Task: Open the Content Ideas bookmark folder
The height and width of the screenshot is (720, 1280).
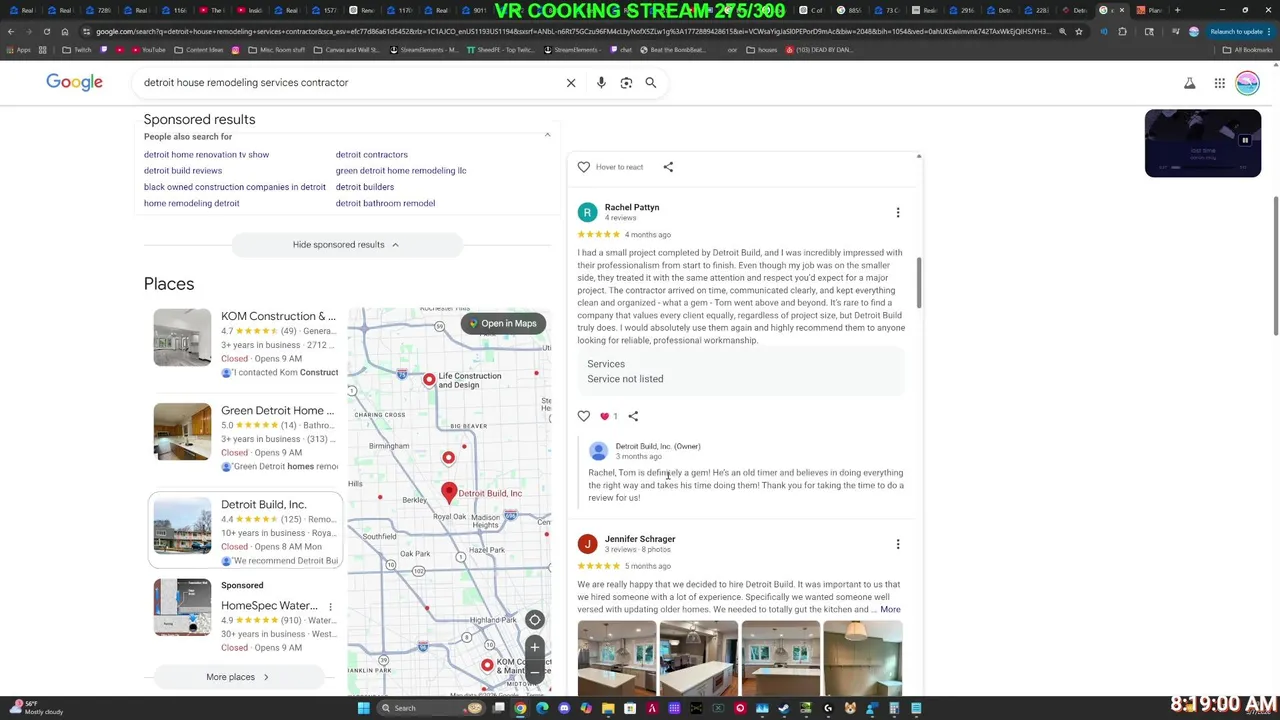Action: pos(199,50)
